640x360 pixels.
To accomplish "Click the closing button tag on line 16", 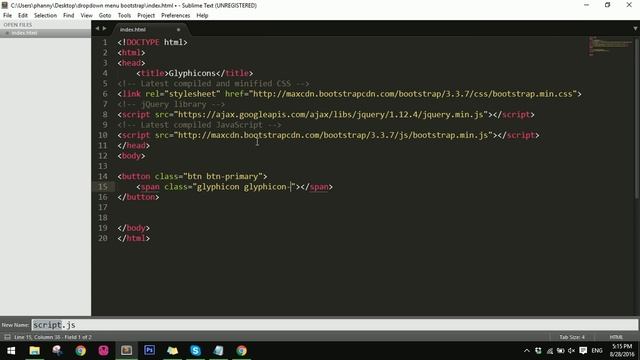I will pyautogui.click(x=138, y=197).
